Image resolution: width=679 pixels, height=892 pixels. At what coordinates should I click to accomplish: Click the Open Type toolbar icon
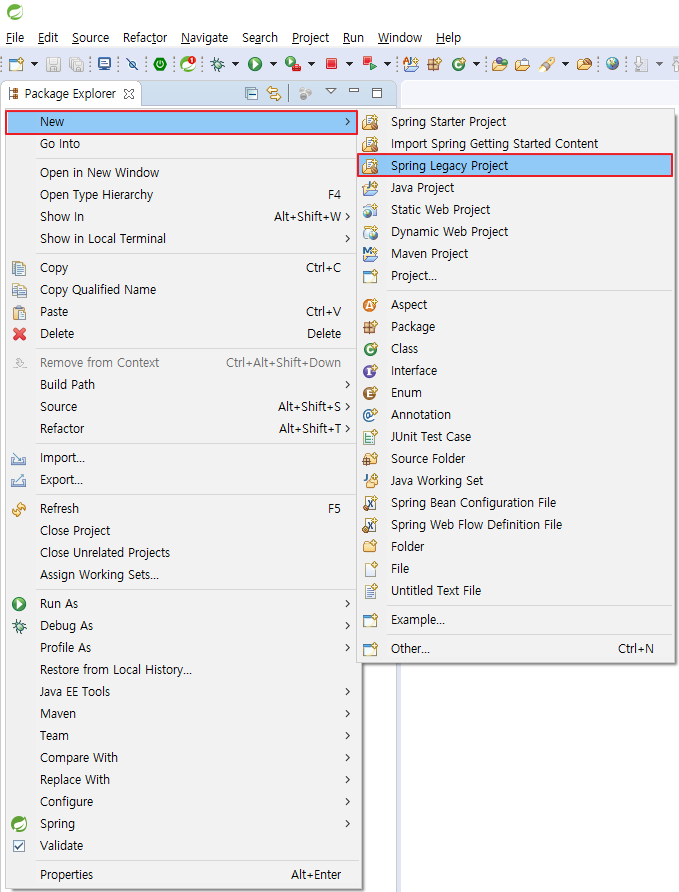point(500,64)
